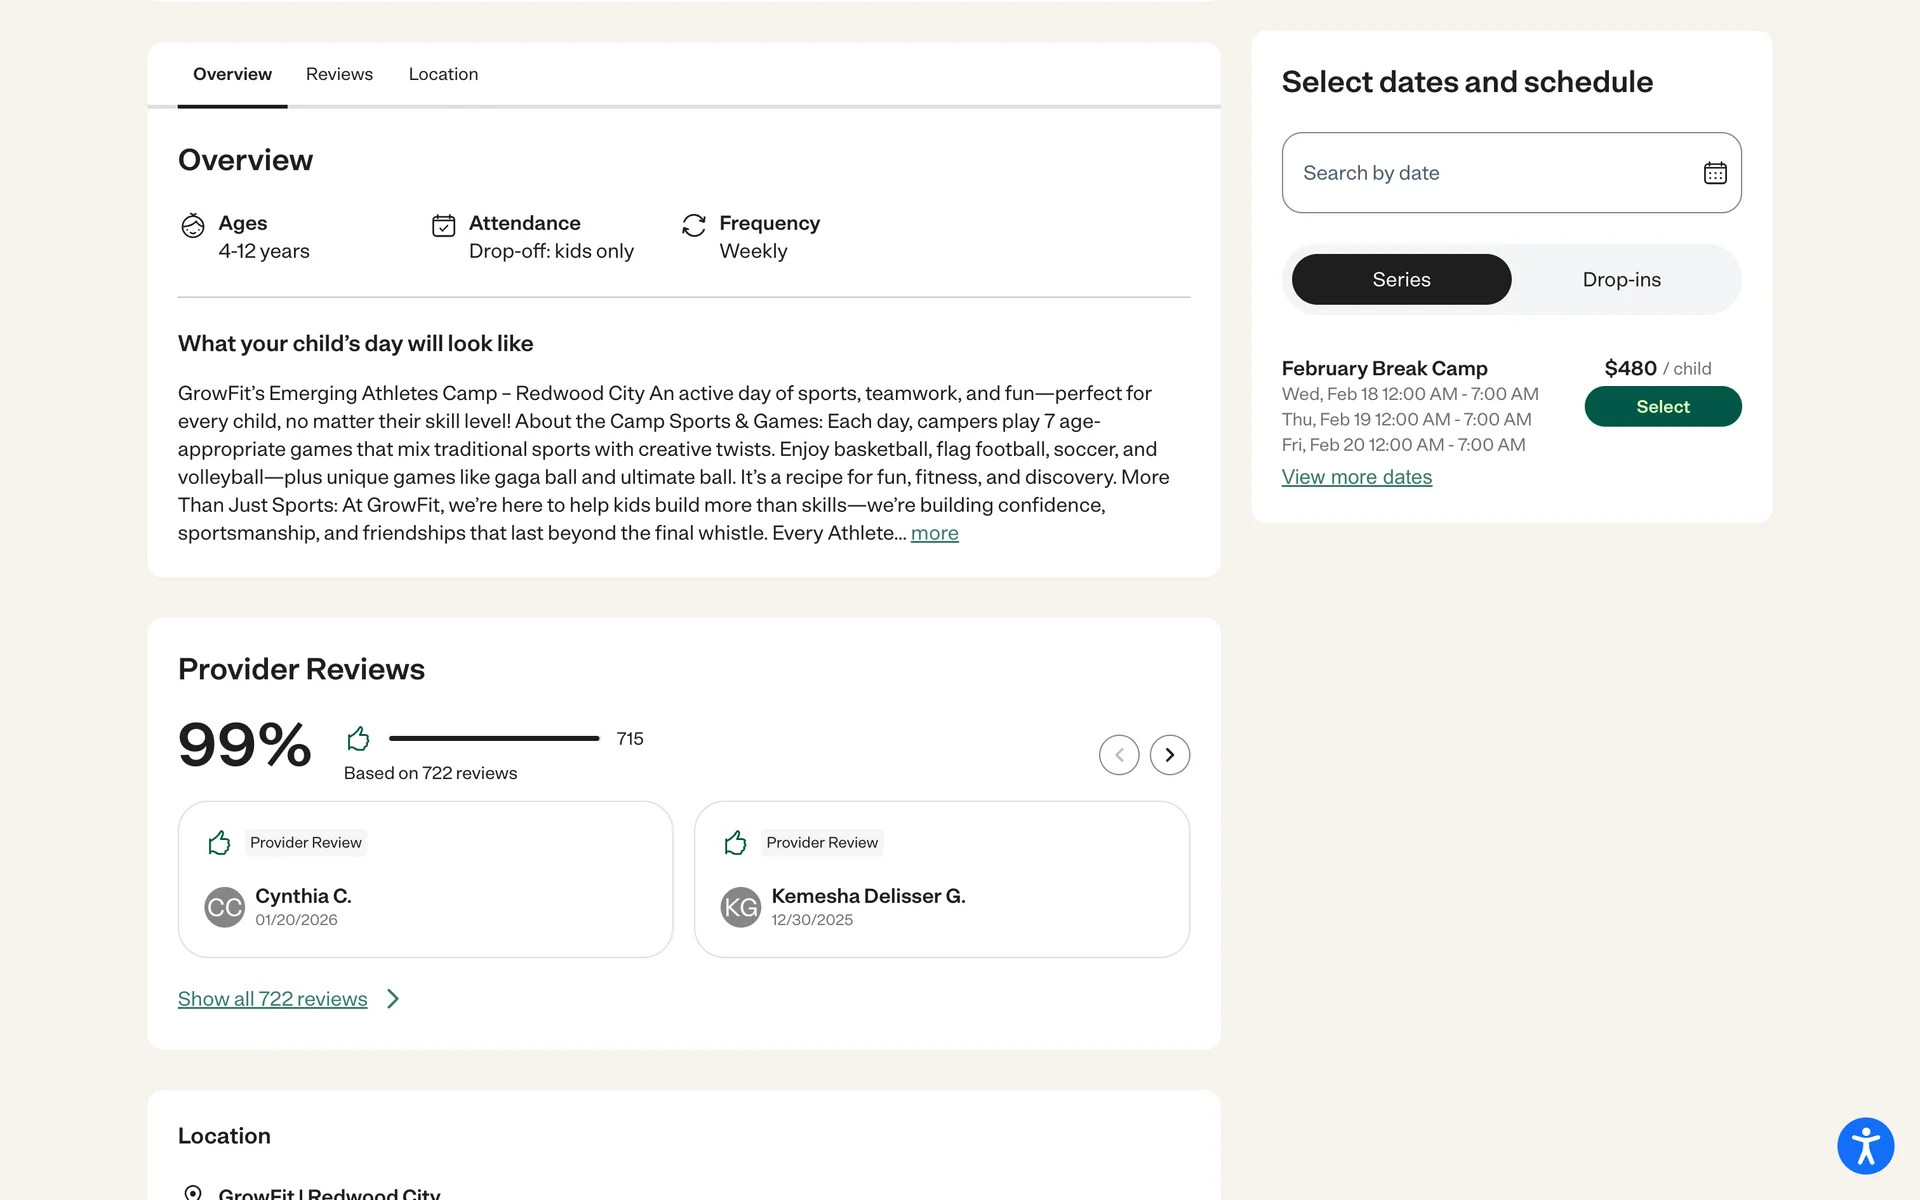Screen dimensions: 1920x1200
Task: Expand View more dates link
Action: click(1356, 477)
